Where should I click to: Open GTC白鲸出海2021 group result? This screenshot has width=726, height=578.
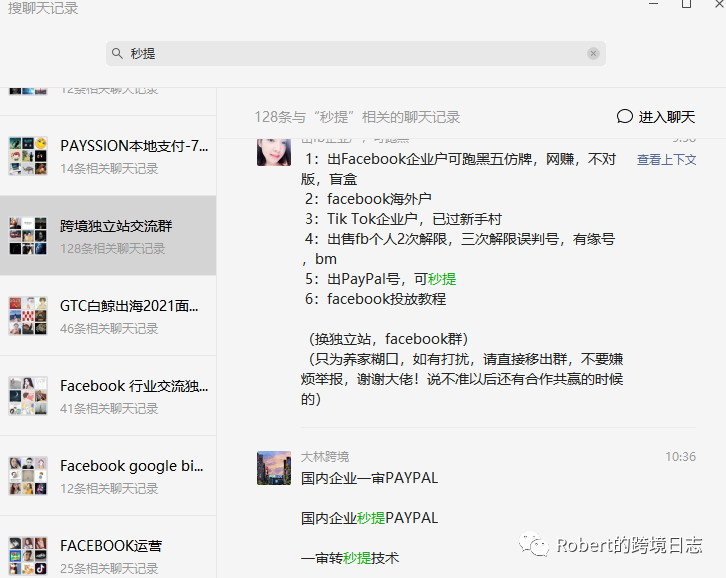click(108, 316)
